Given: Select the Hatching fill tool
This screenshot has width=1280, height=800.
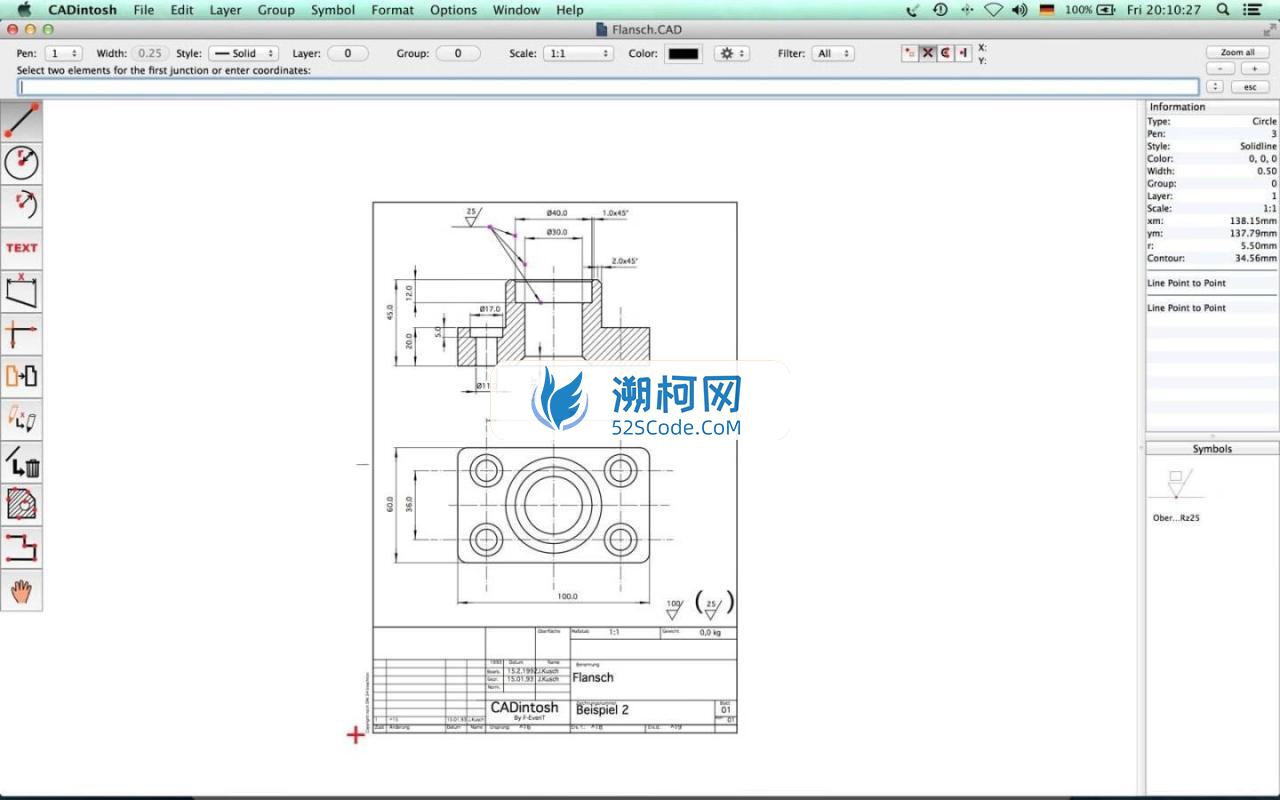Looking at the screenshot, I should pos(21,504).
